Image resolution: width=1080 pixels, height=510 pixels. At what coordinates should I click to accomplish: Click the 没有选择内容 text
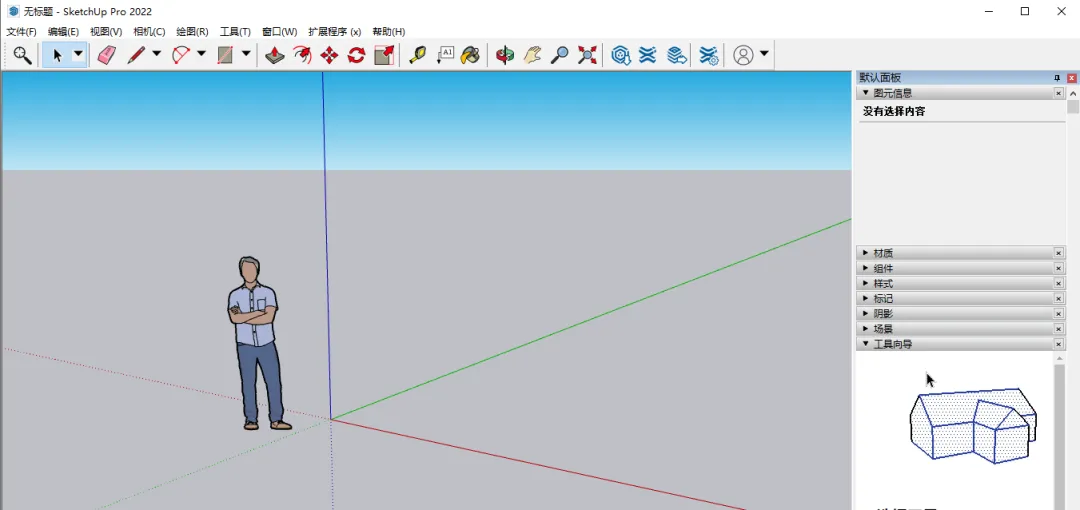894,111
